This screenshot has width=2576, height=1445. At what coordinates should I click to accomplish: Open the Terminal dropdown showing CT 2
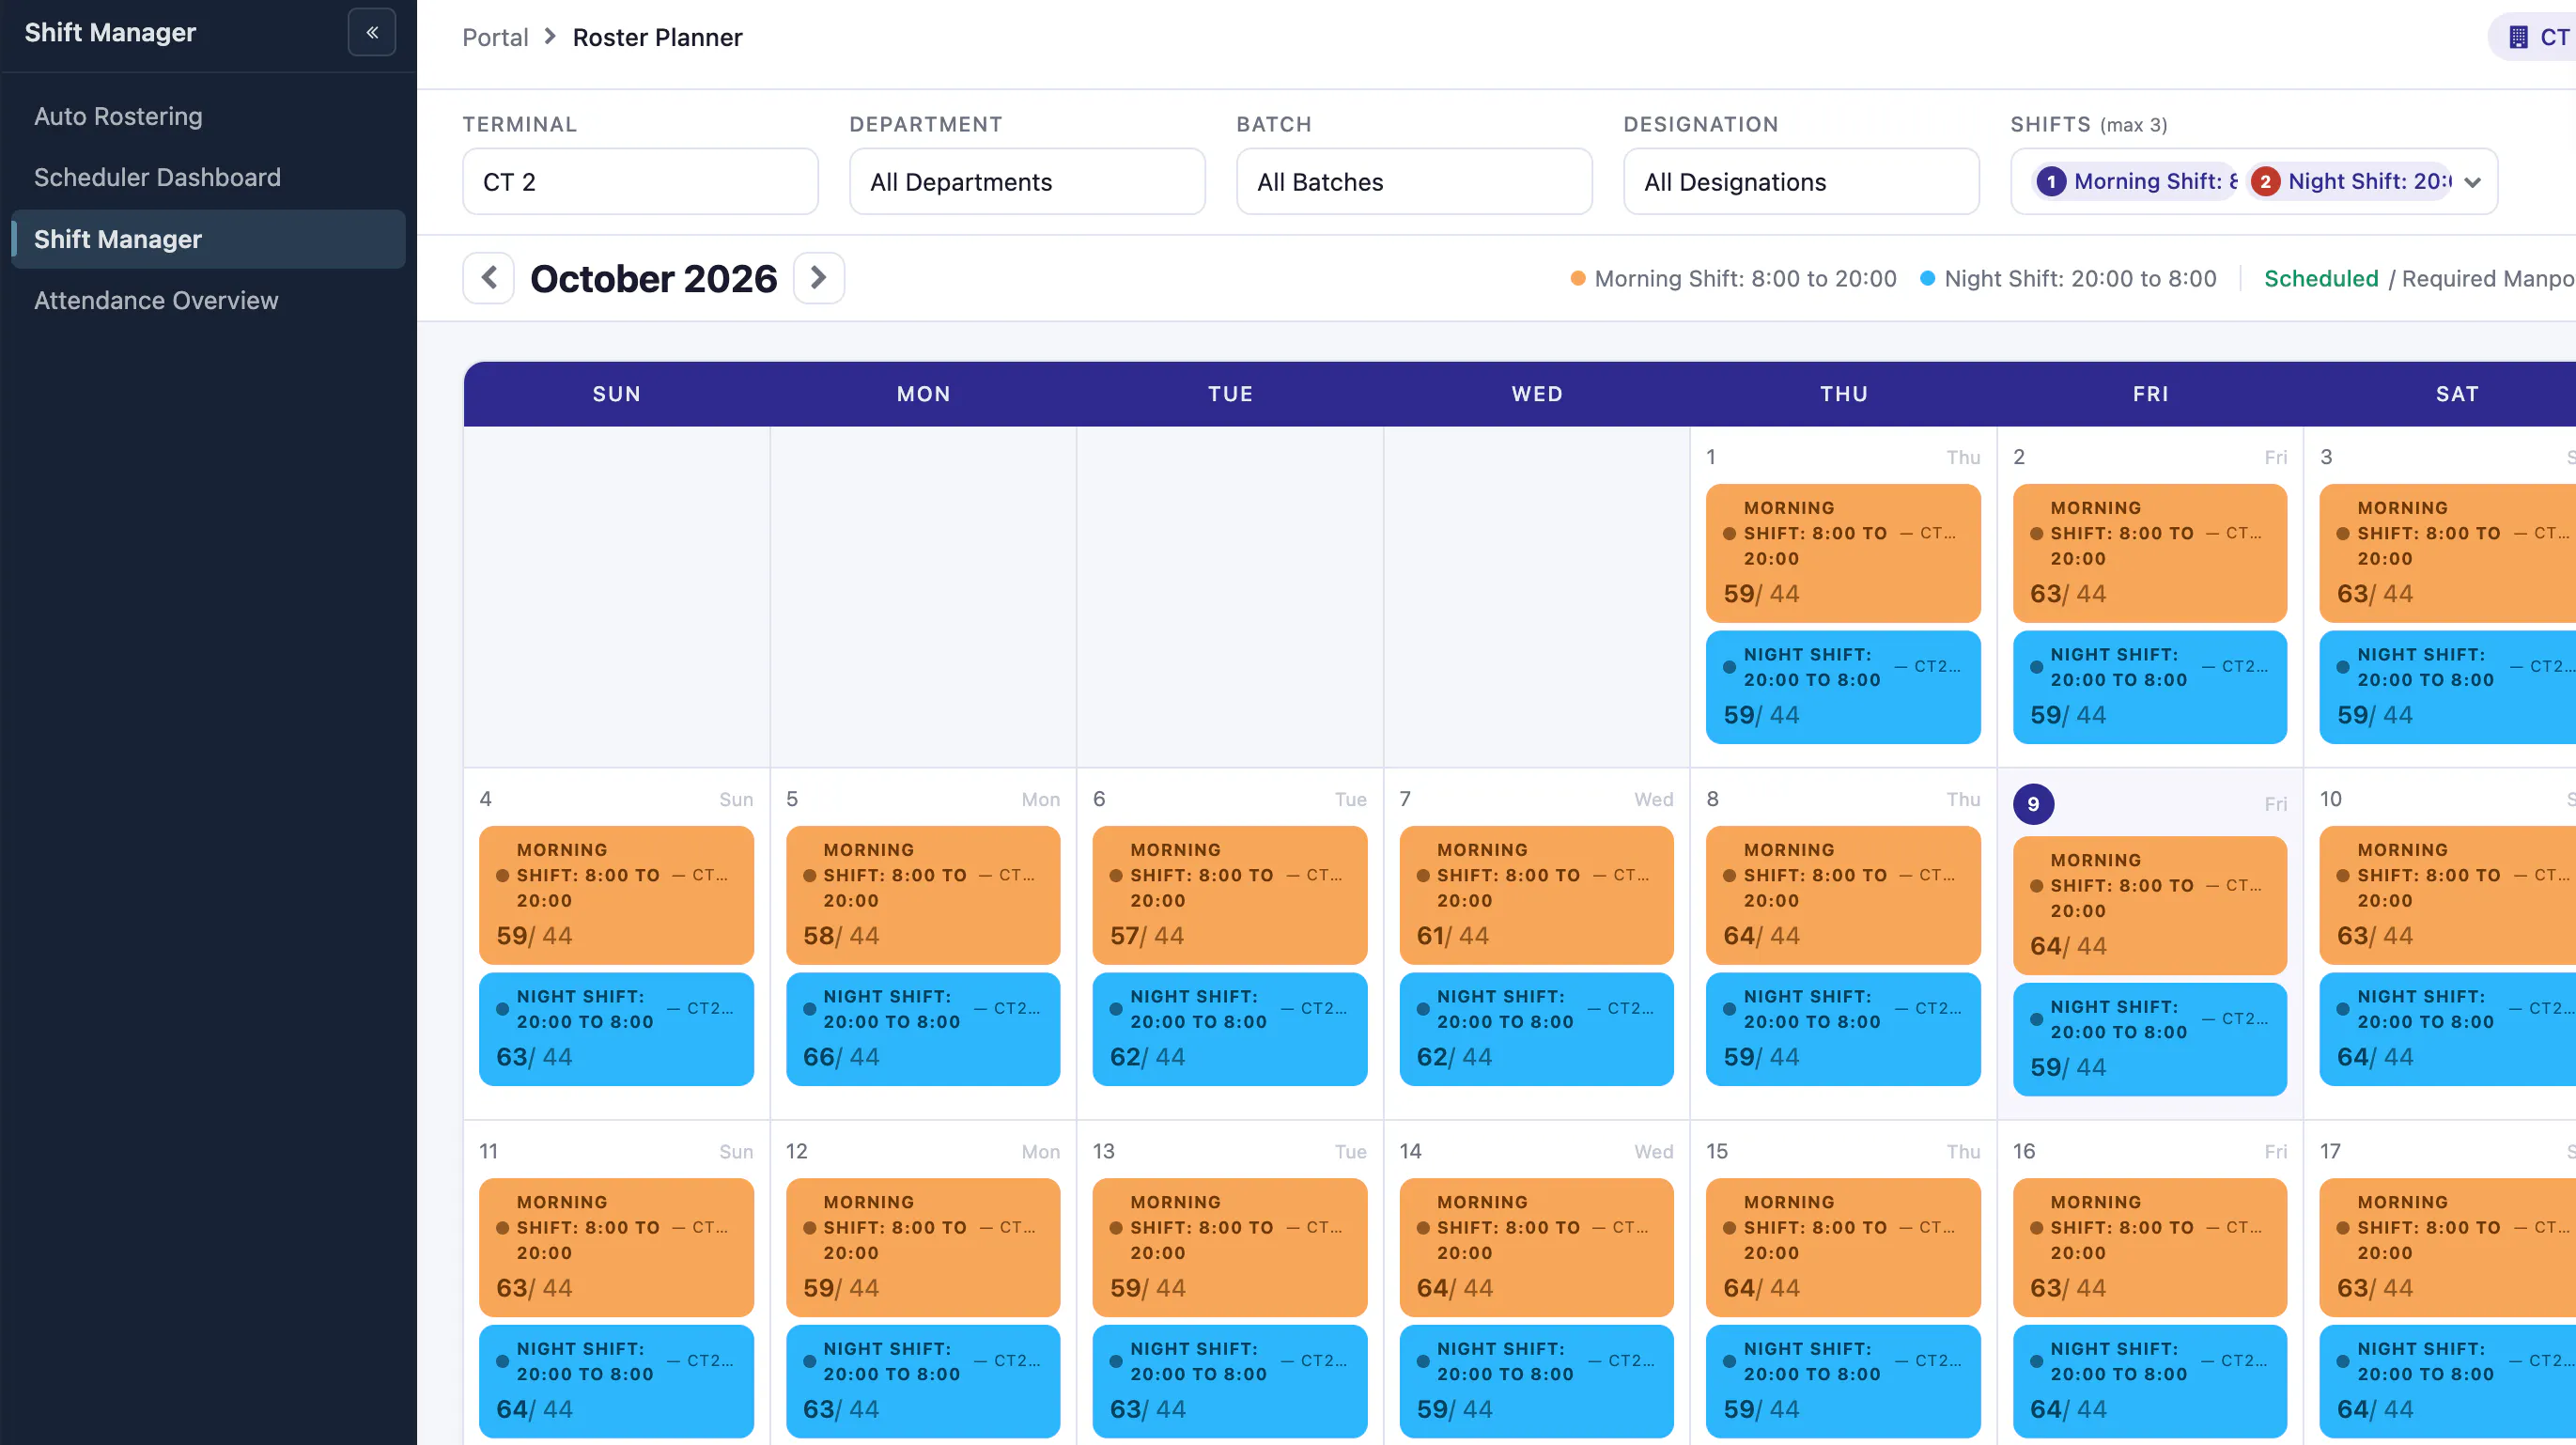640,182
